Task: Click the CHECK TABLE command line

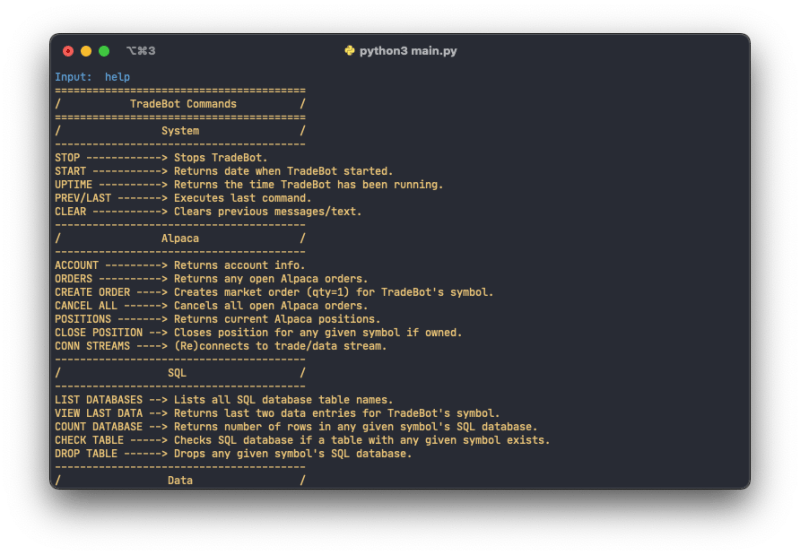Action: coord(302,440)
